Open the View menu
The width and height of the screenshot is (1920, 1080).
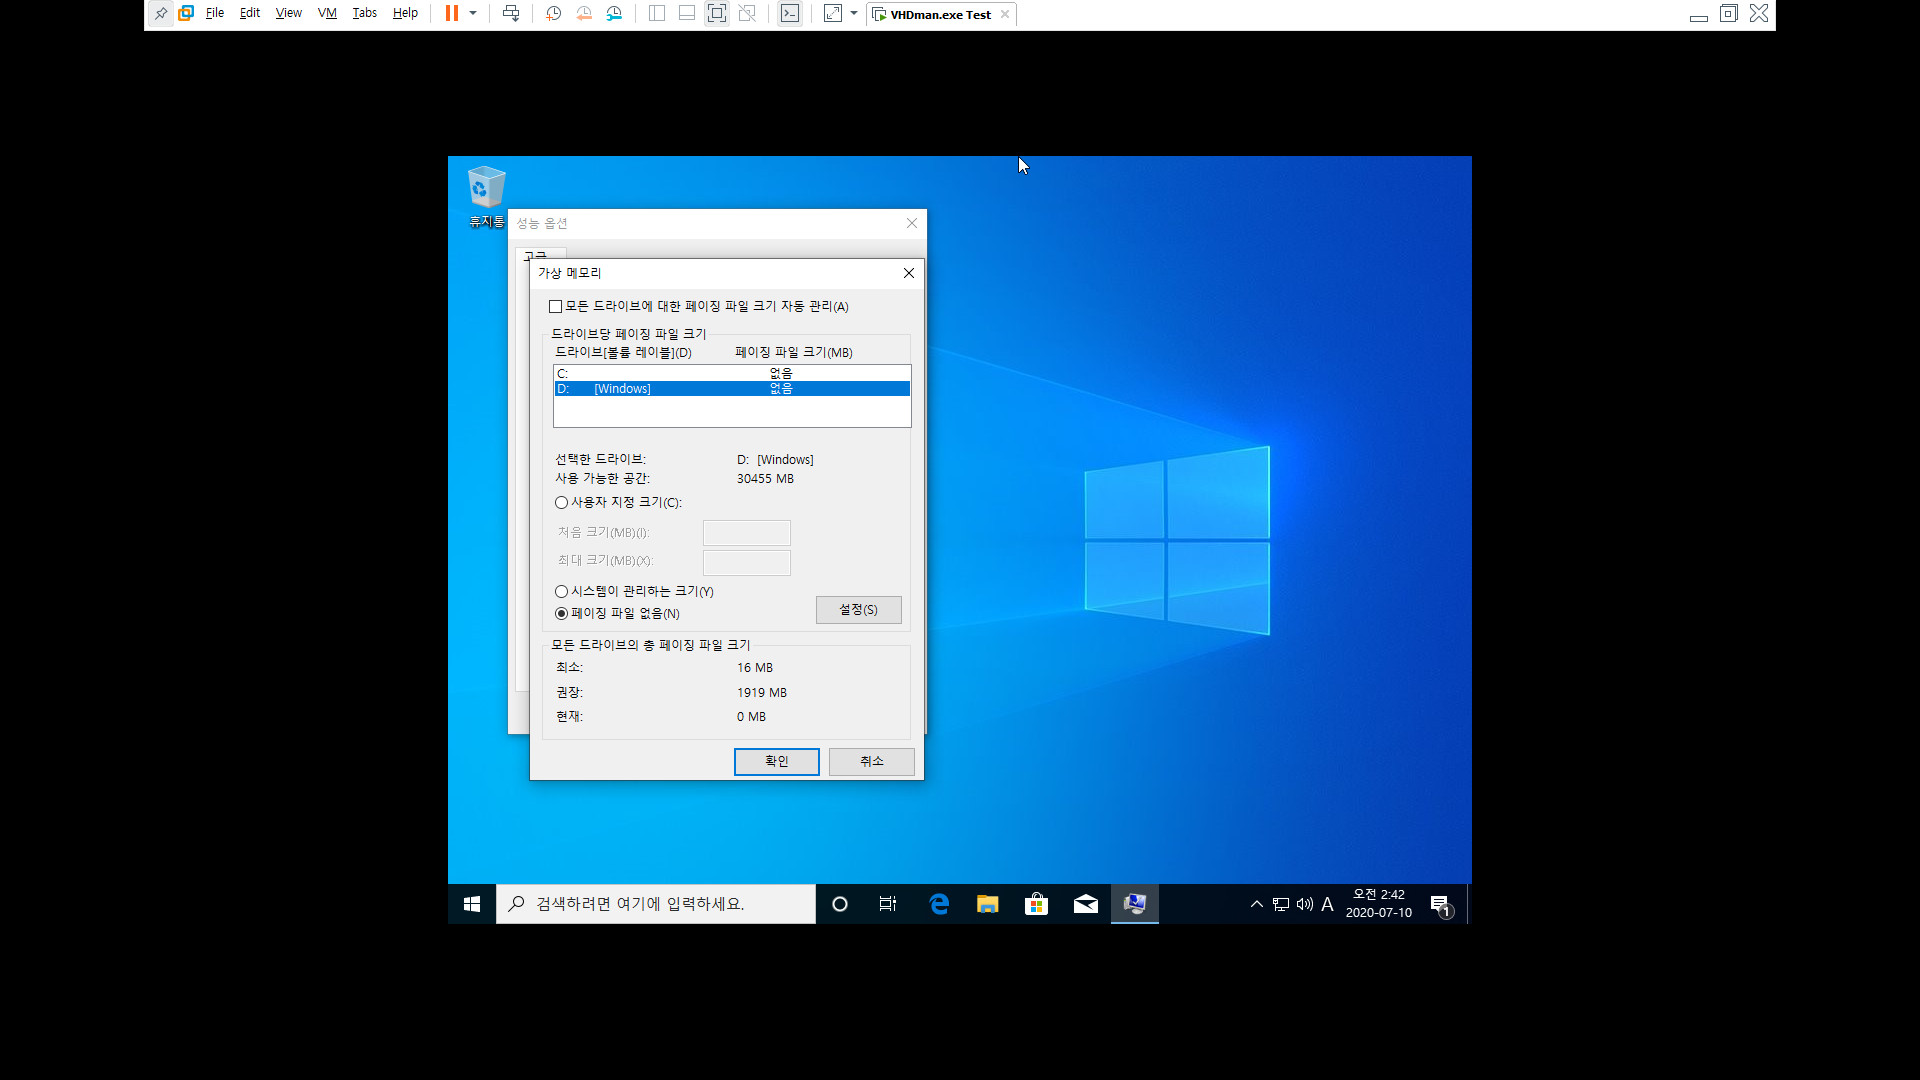click(289, 14)
